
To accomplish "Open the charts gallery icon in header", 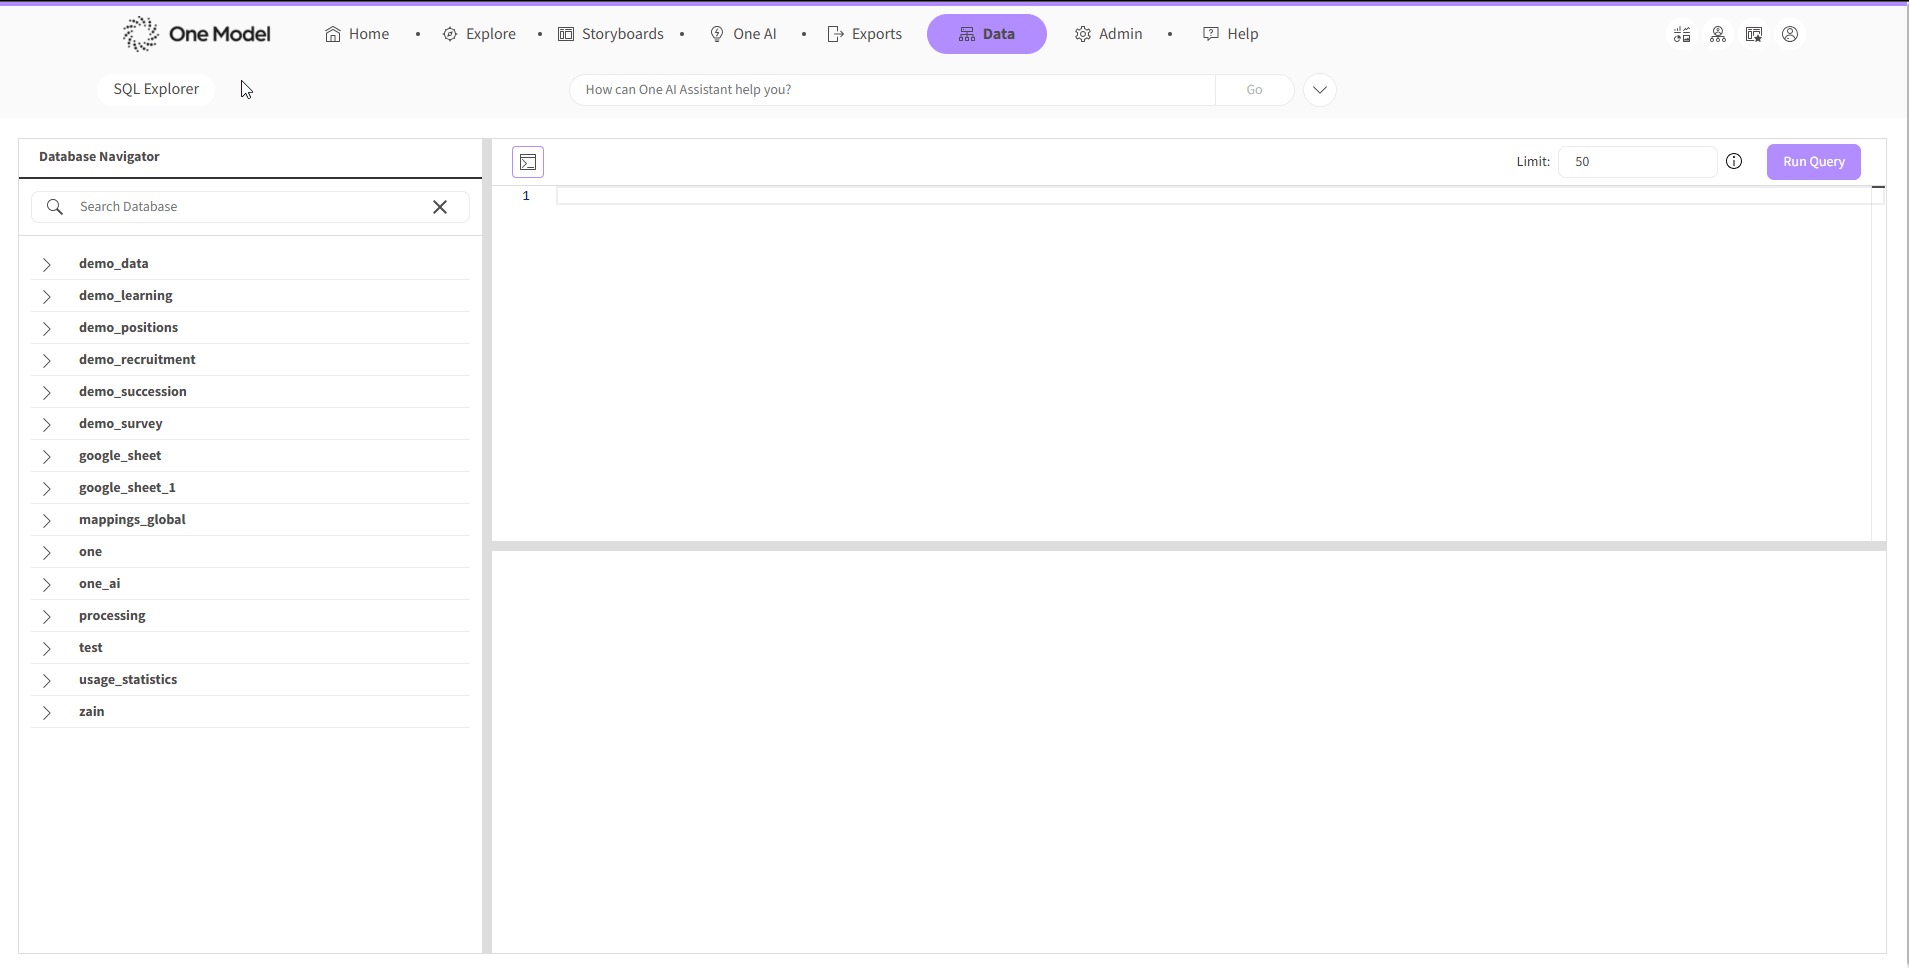I will tap(1682, 35).
